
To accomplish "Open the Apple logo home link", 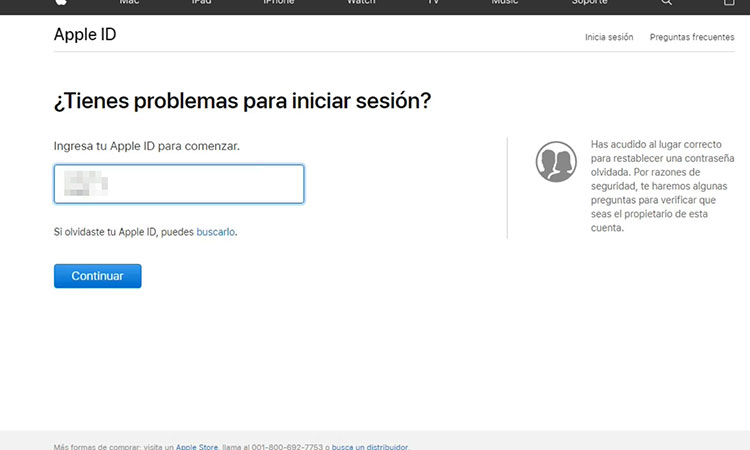I will 61,2.
